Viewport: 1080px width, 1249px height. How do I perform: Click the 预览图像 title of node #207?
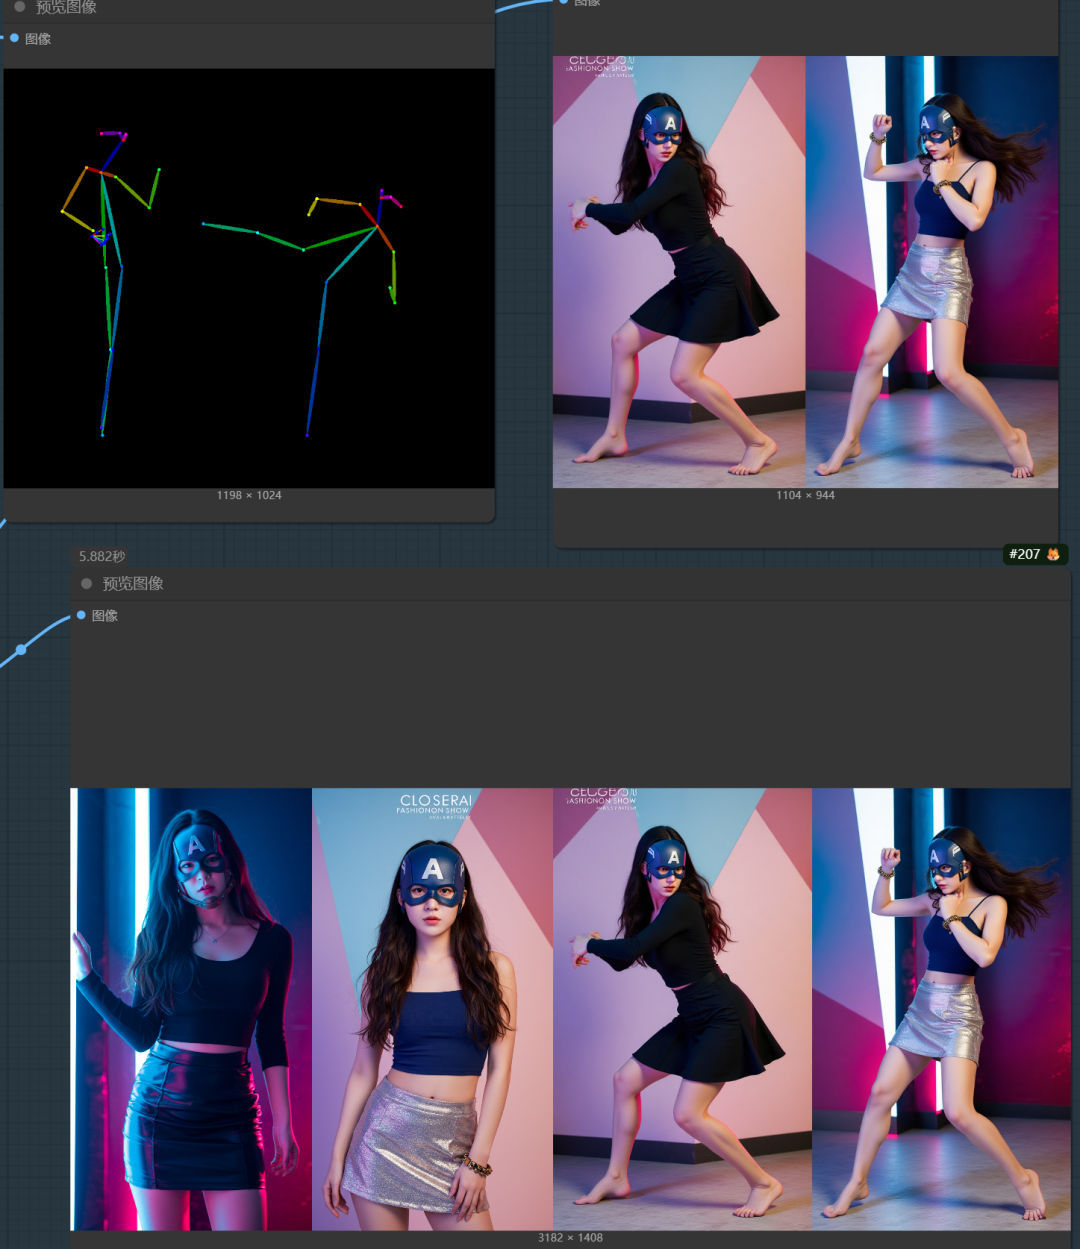coord(133,583)
